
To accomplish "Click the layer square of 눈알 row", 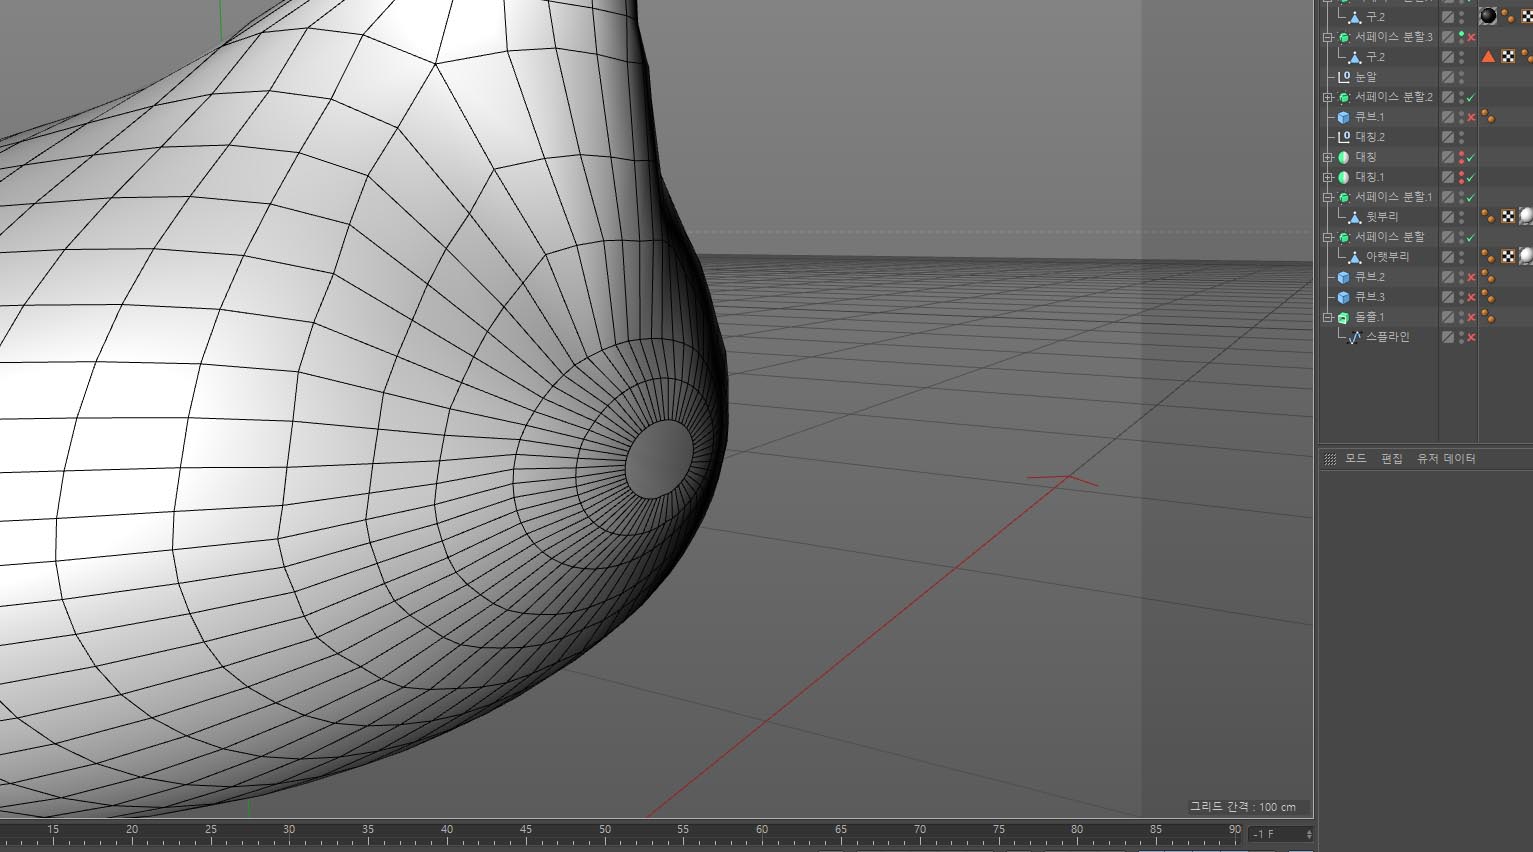I will [1447, 77].
